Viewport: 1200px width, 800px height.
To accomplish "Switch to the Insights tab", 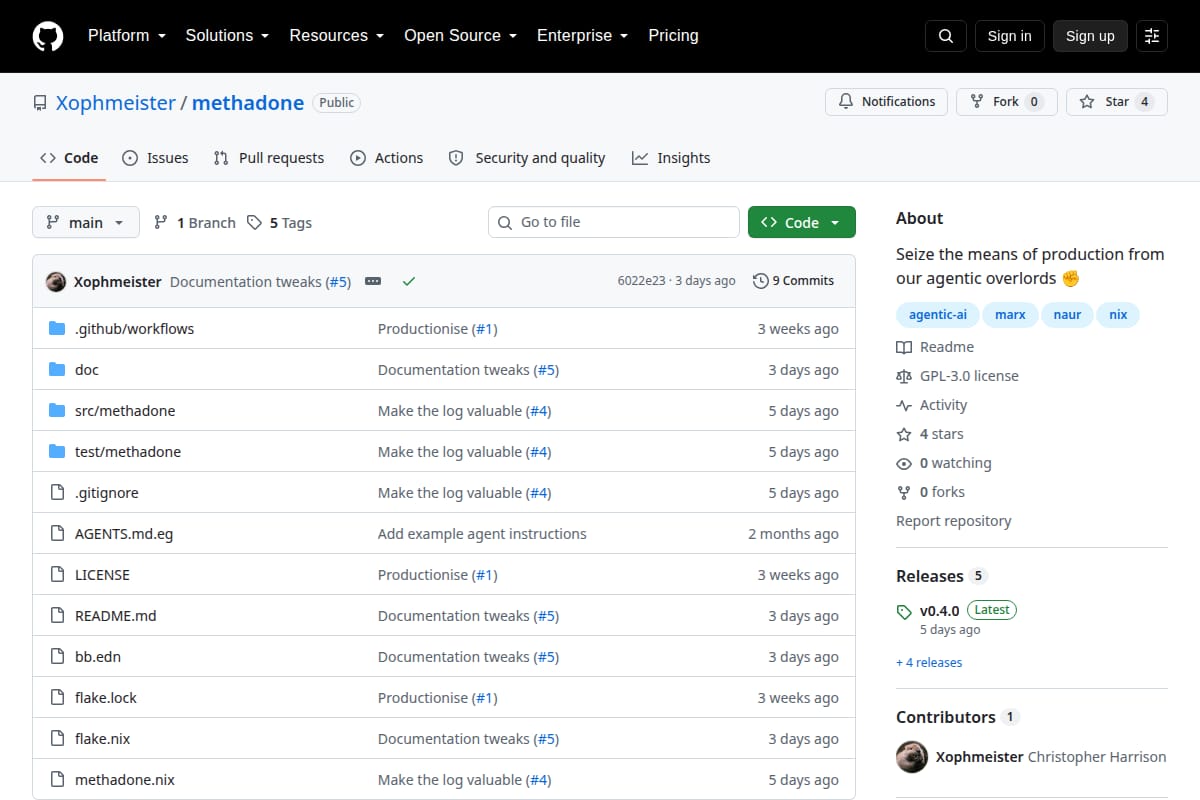I will (671, 158).
